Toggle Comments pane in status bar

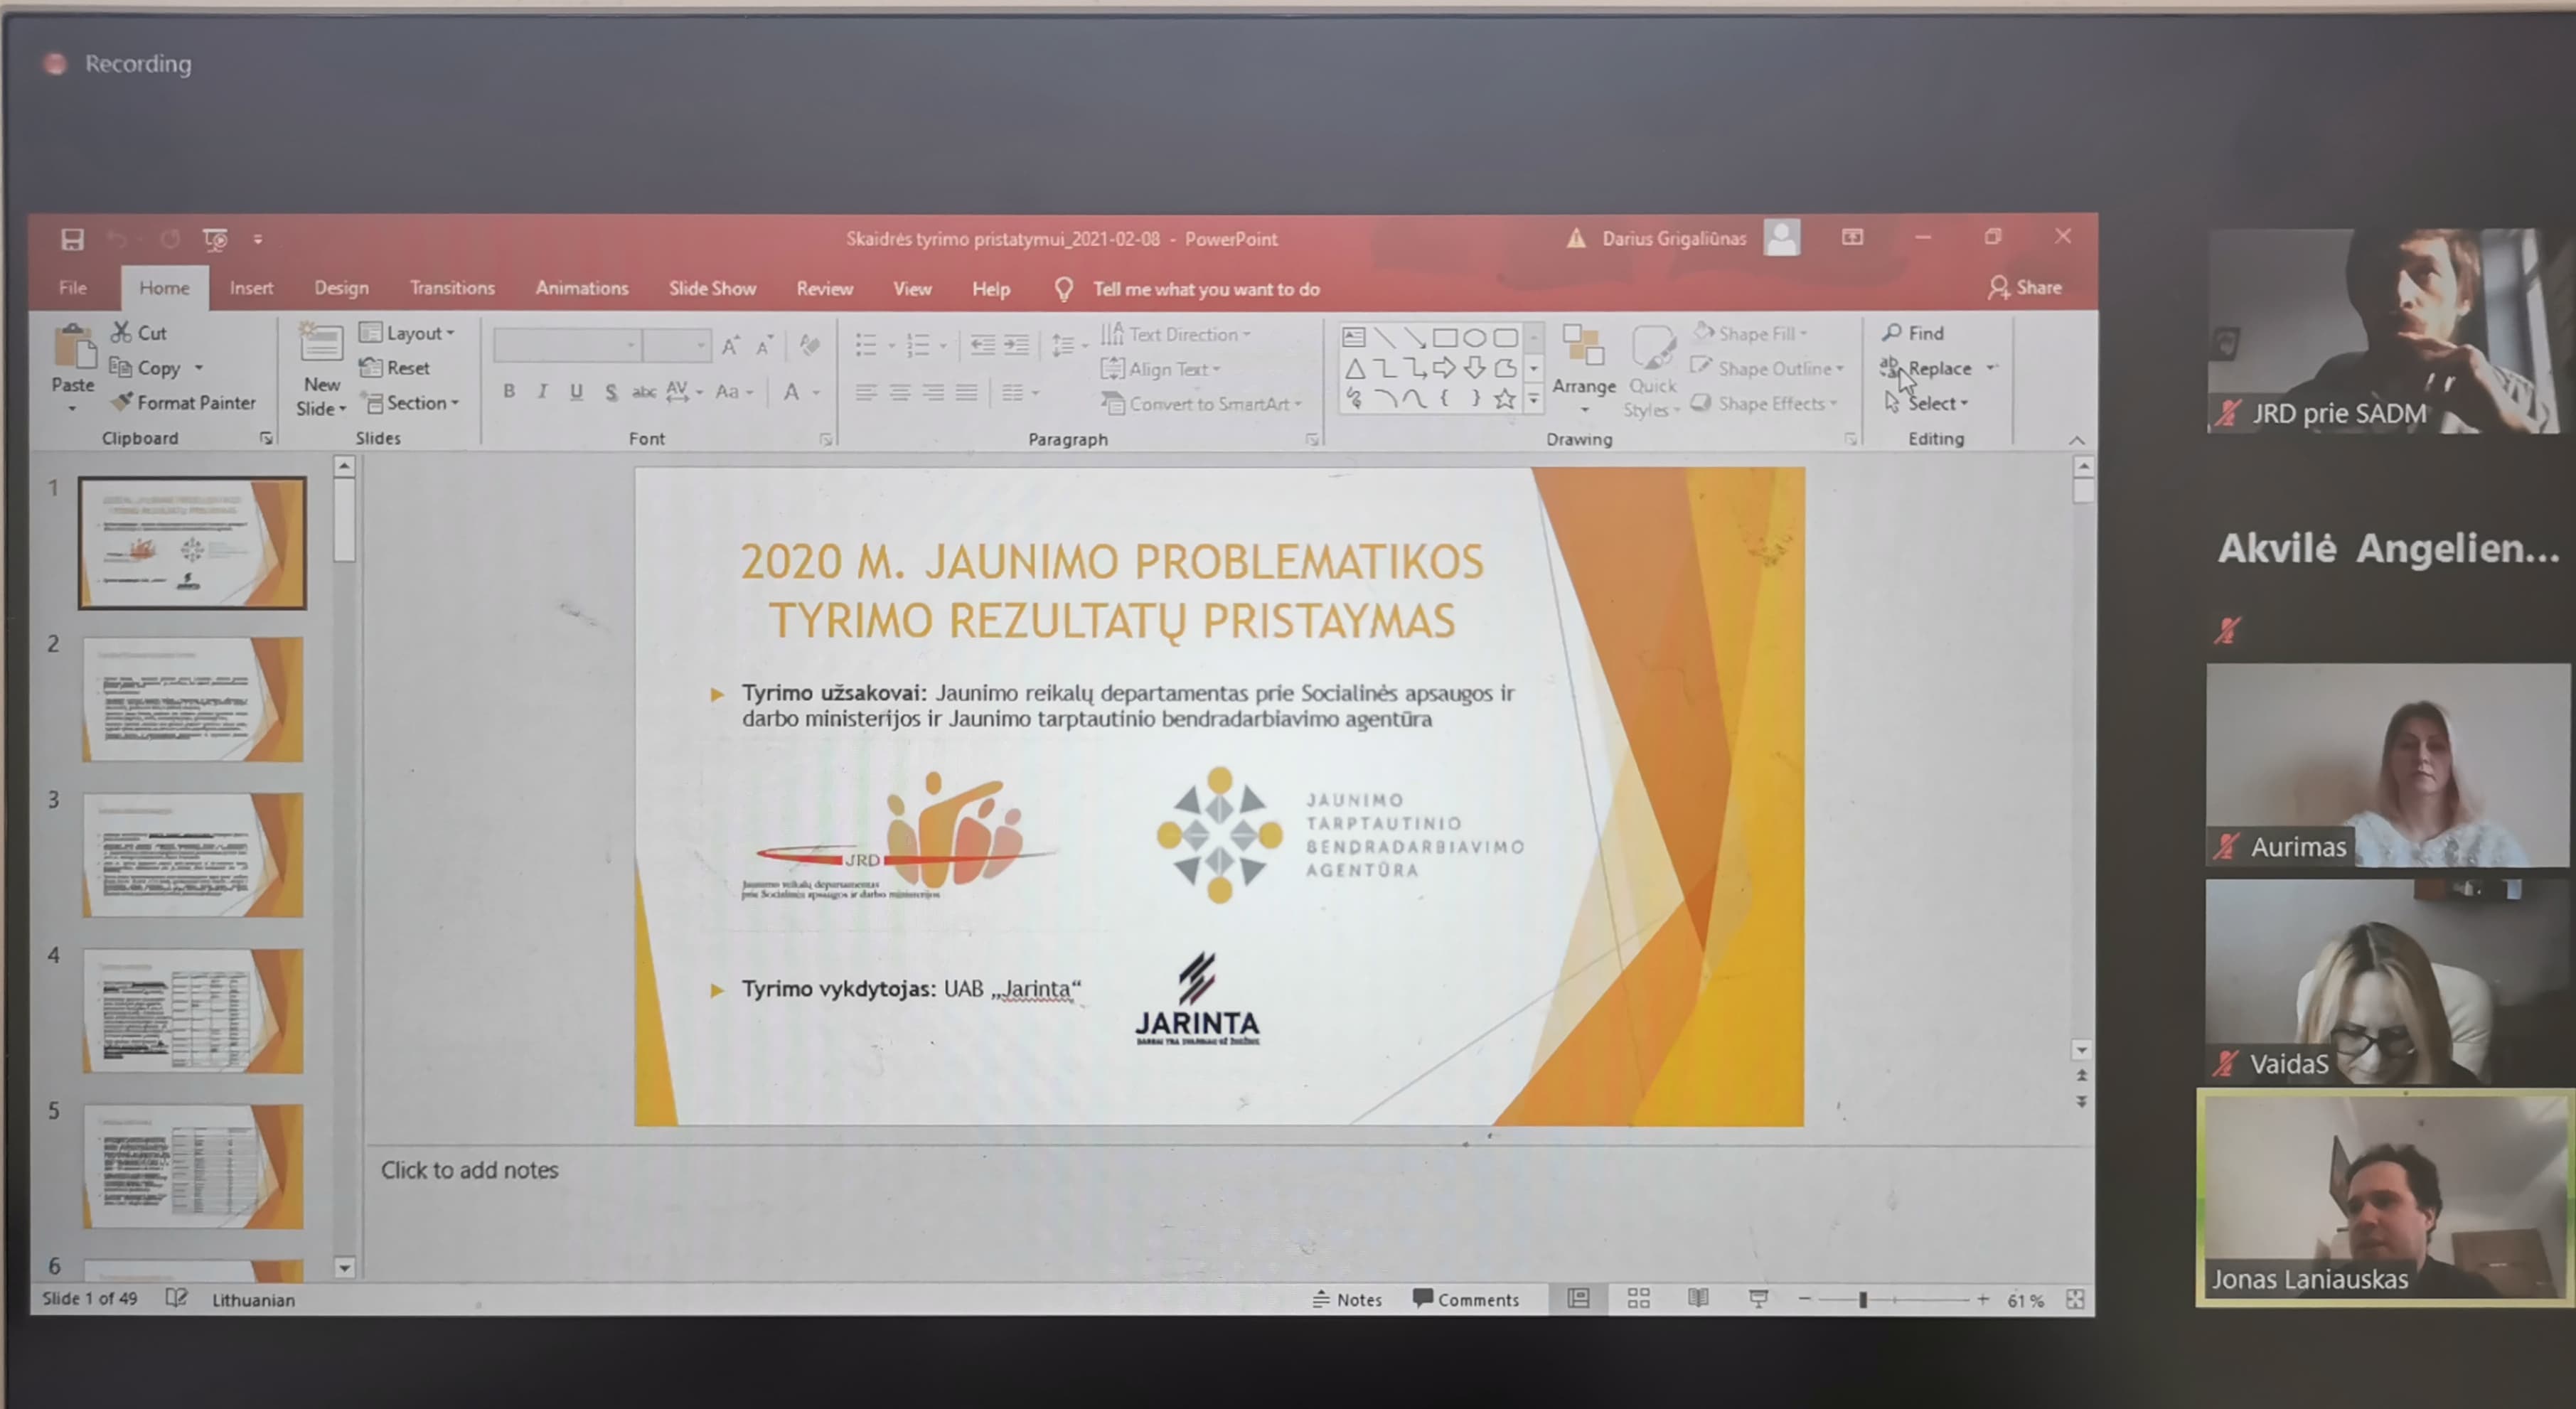[x=1466, y=1299]
